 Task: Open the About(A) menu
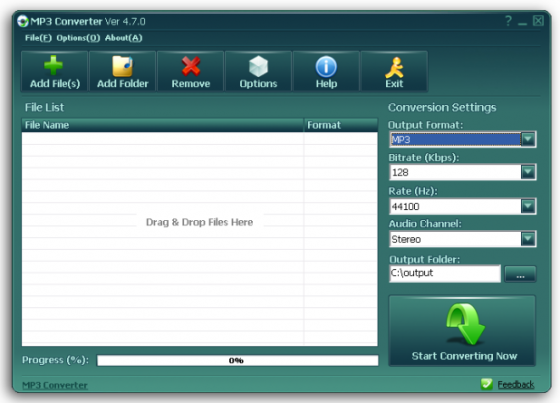coord(124,38)
